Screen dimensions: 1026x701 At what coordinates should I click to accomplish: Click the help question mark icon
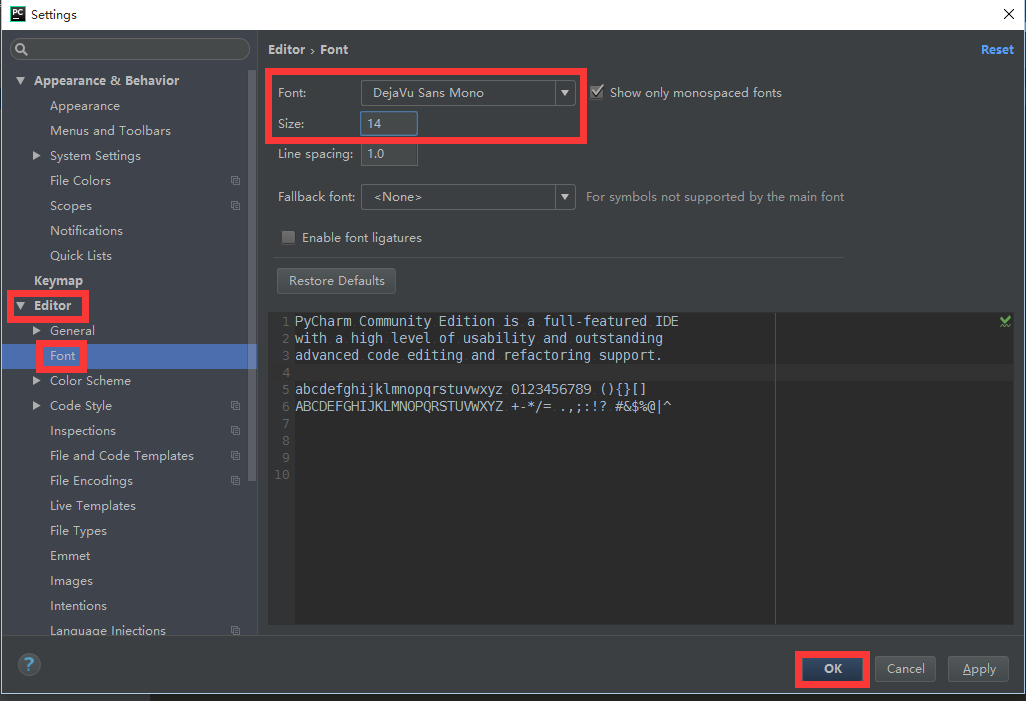tap(28, 664)
